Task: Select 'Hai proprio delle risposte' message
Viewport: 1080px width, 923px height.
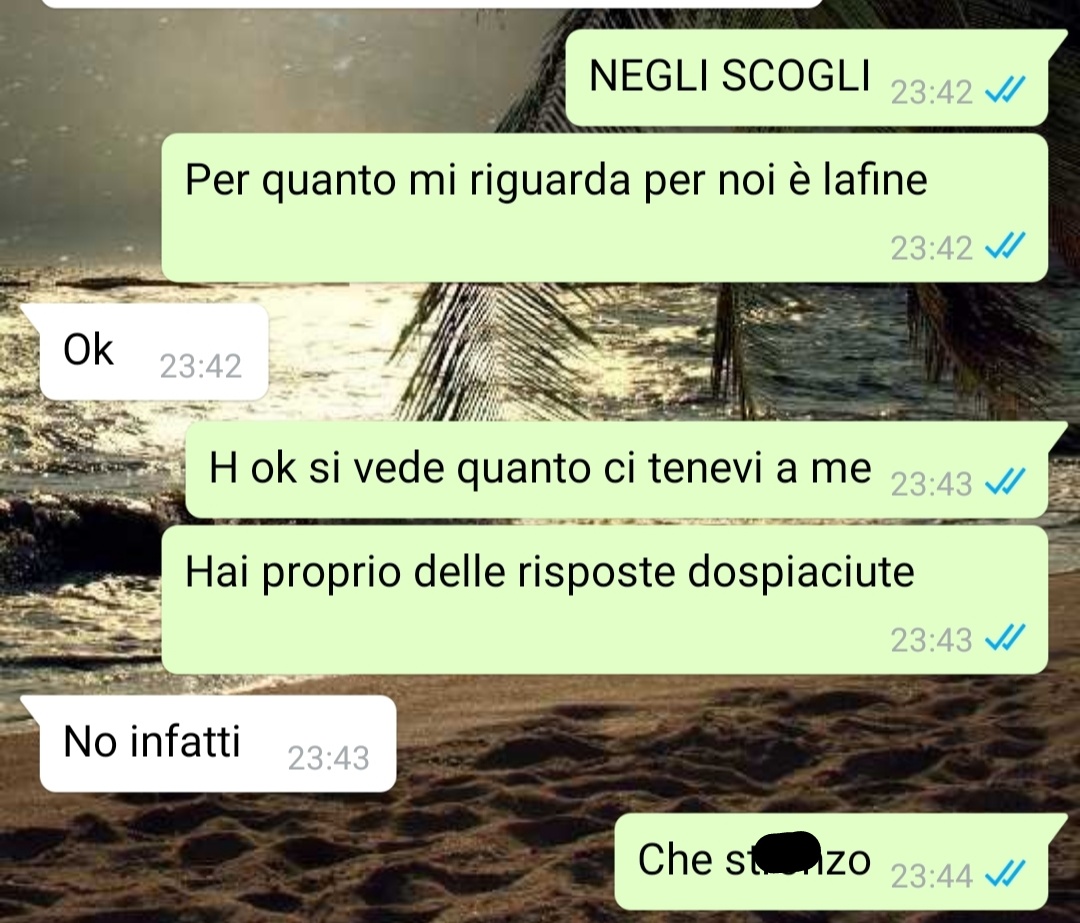Action: point(605,600)
